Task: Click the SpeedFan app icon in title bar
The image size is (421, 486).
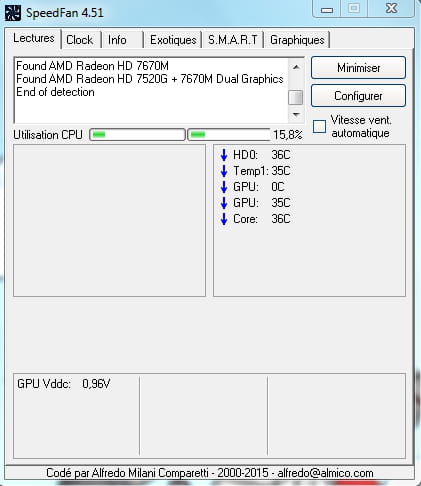Action: click(x=13, y=13)
